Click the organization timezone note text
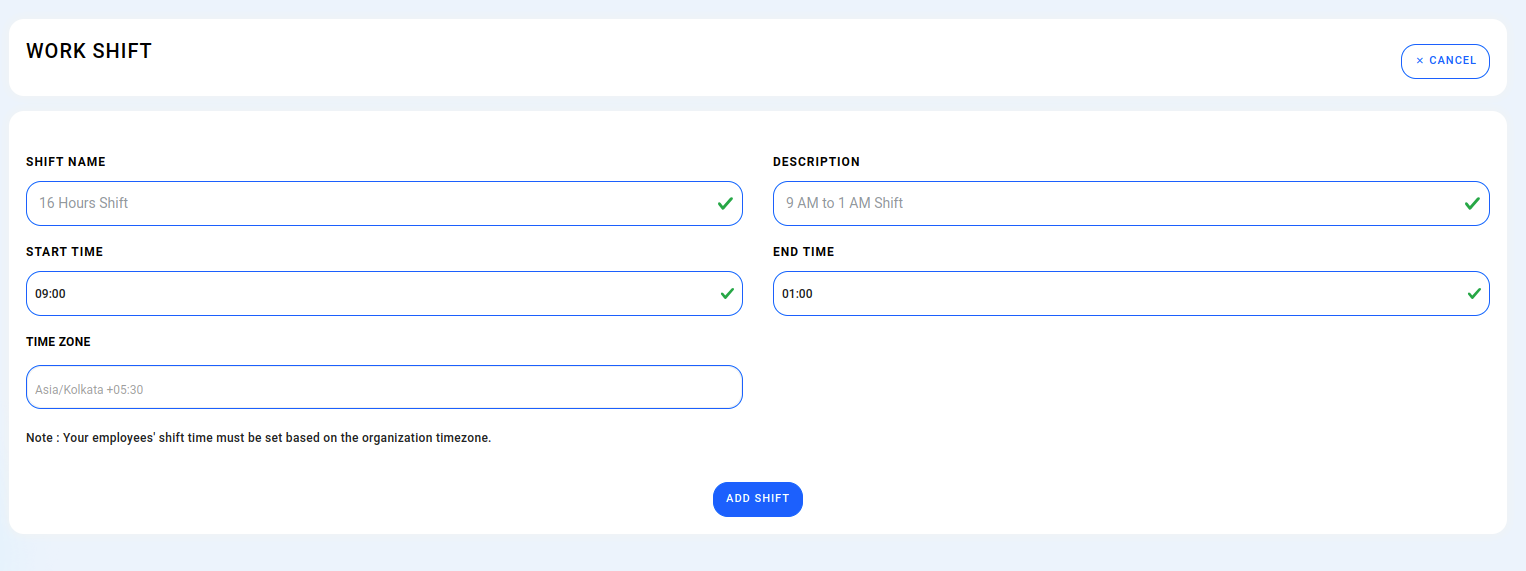The image size is (1526, 571). coord(259,438)
